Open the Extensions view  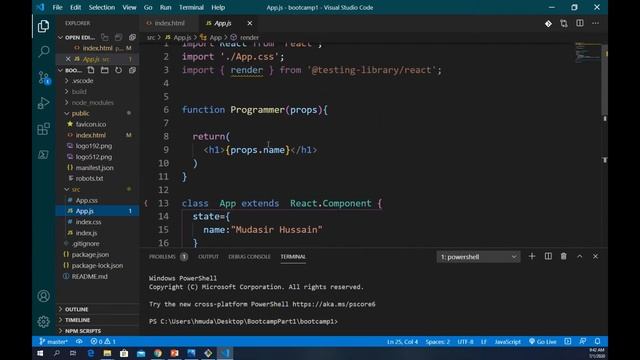(x=43, y=129)
